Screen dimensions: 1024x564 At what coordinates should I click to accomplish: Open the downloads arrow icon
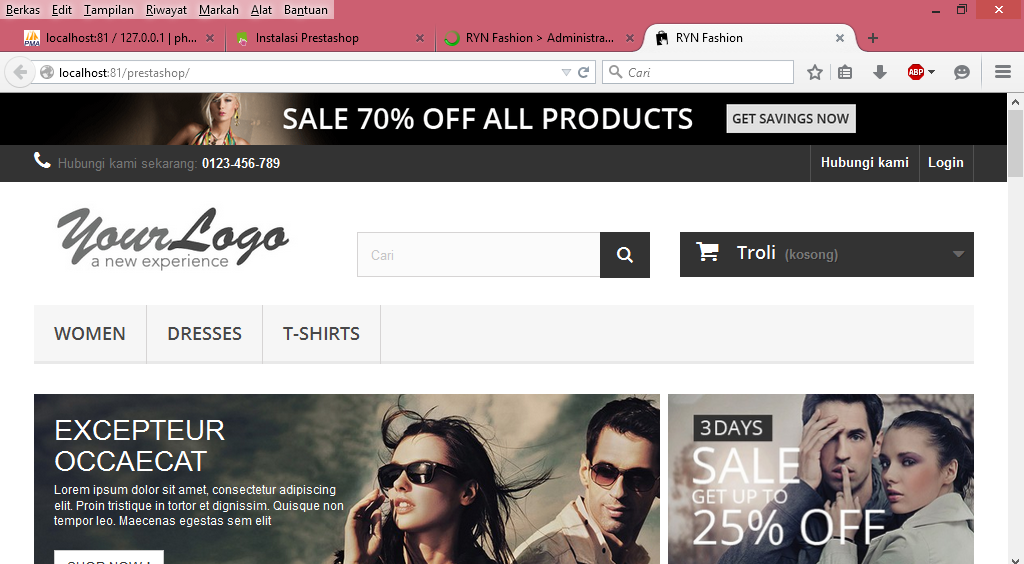click(x=880, y=72)
